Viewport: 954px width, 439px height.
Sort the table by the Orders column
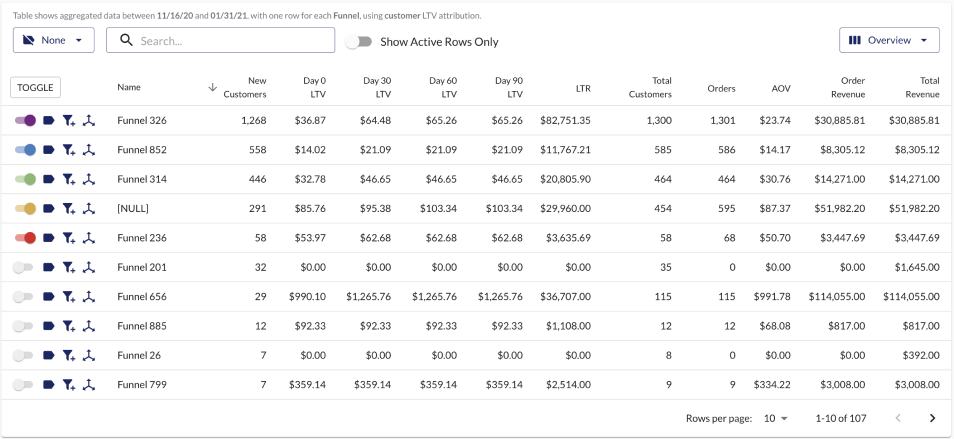tap(720, 88)
